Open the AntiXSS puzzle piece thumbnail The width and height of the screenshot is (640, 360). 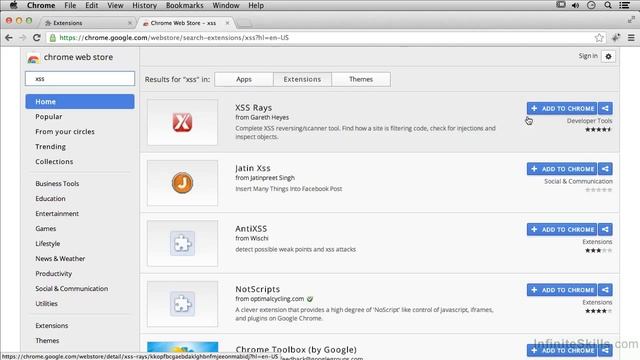(182, 243)
